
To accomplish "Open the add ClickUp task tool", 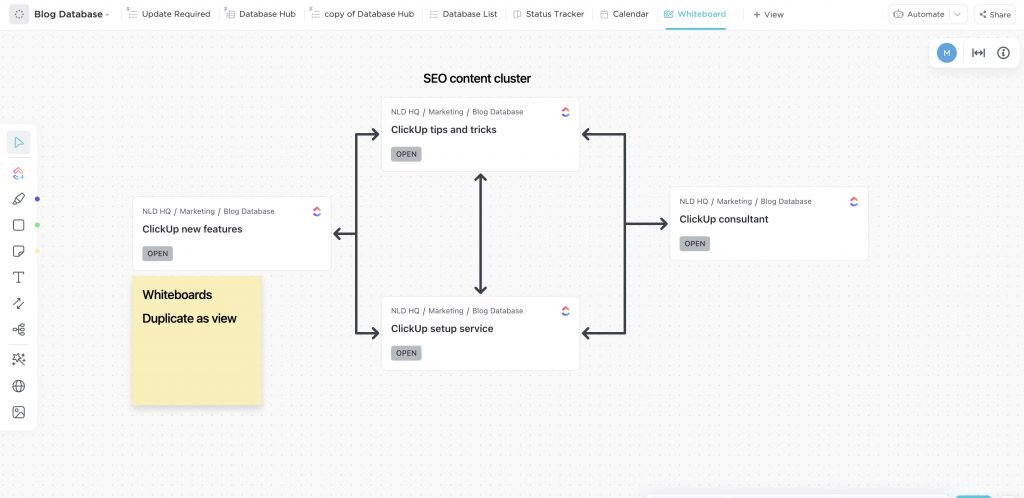I will (x=18, y=173).
